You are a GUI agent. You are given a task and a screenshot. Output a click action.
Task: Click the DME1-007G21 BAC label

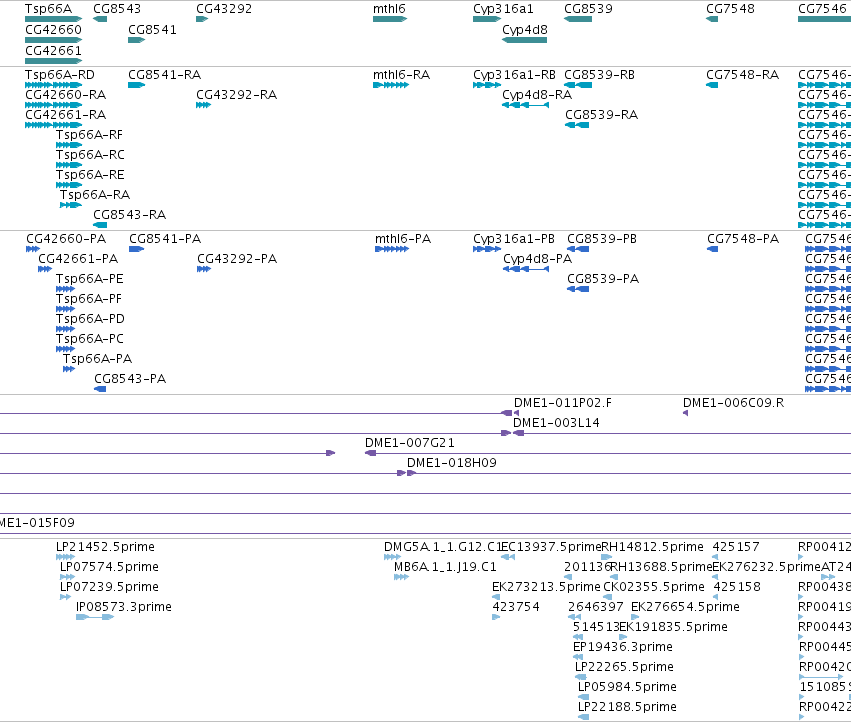(x=410, y=443)
